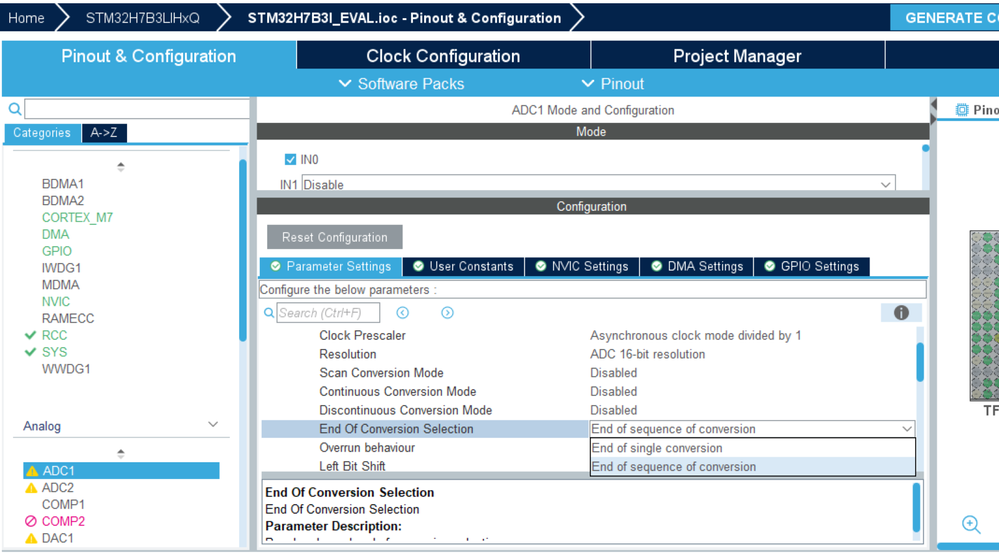
Task: Collapse the left panel using the splitter arrow
Action: (x=933, y=104)
